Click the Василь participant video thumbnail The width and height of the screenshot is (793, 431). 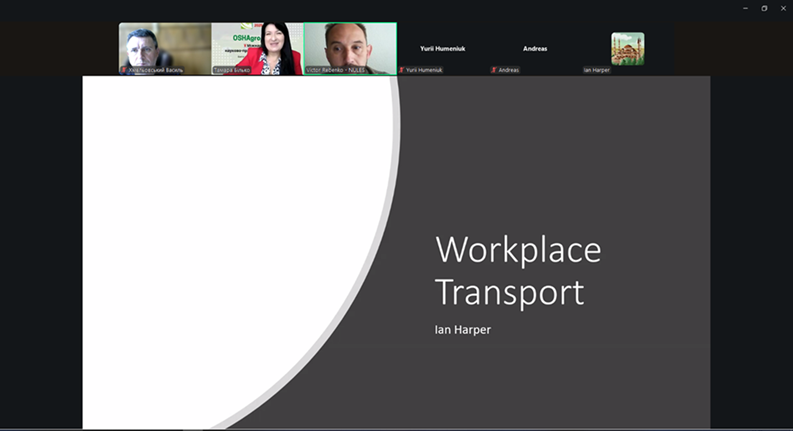pos(165,49)
